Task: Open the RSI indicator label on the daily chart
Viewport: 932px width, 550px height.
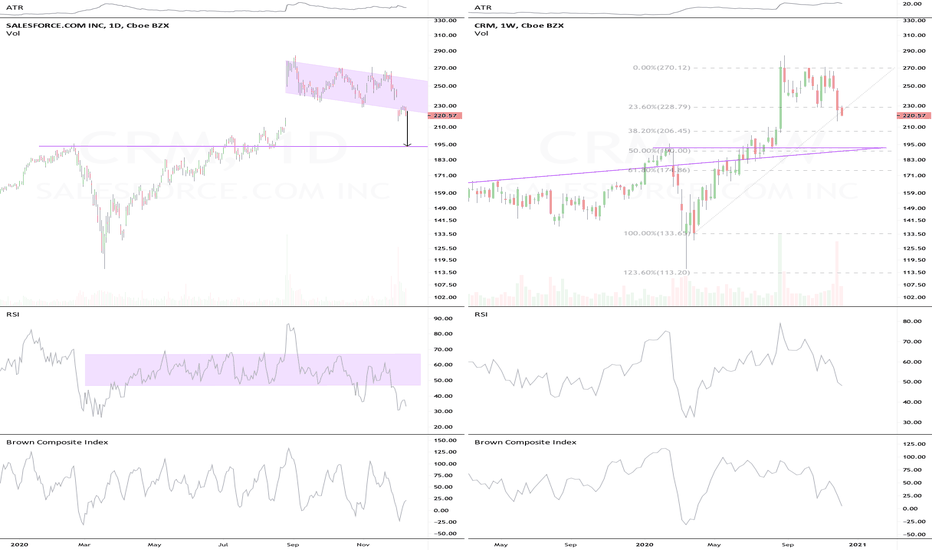Action: (12, 314)
